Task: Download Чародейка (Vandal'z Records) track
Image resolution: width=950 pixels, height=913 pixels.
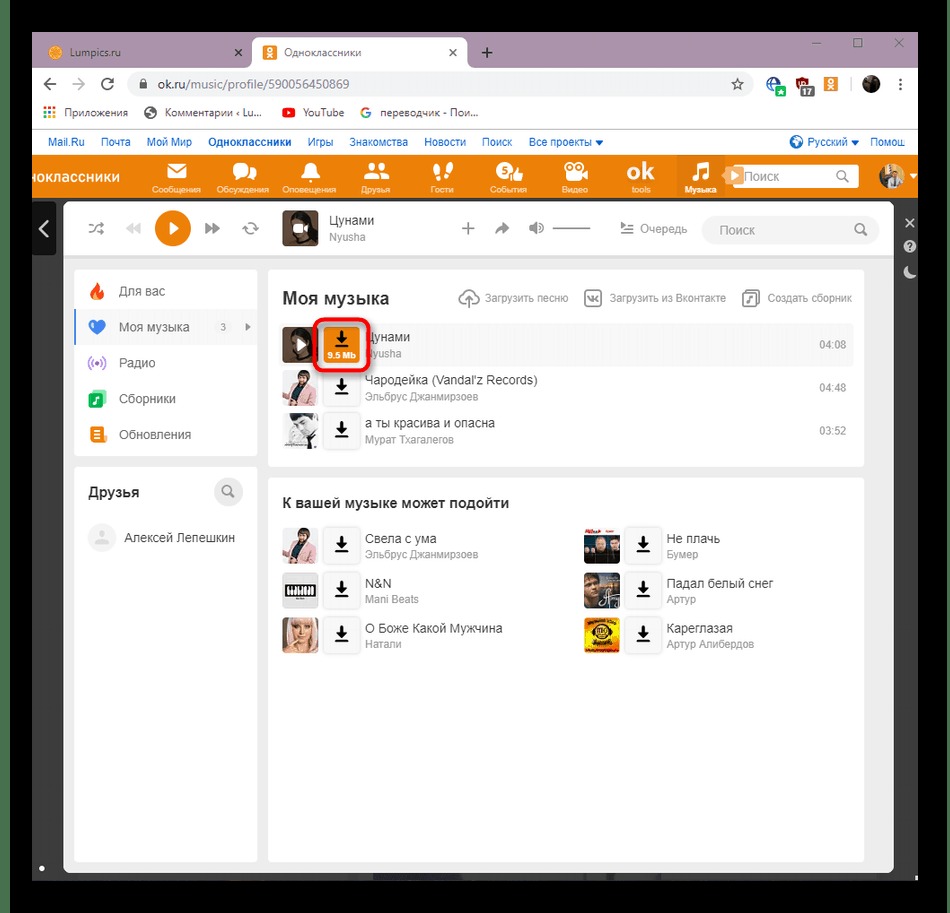Action: click(342, 388)
